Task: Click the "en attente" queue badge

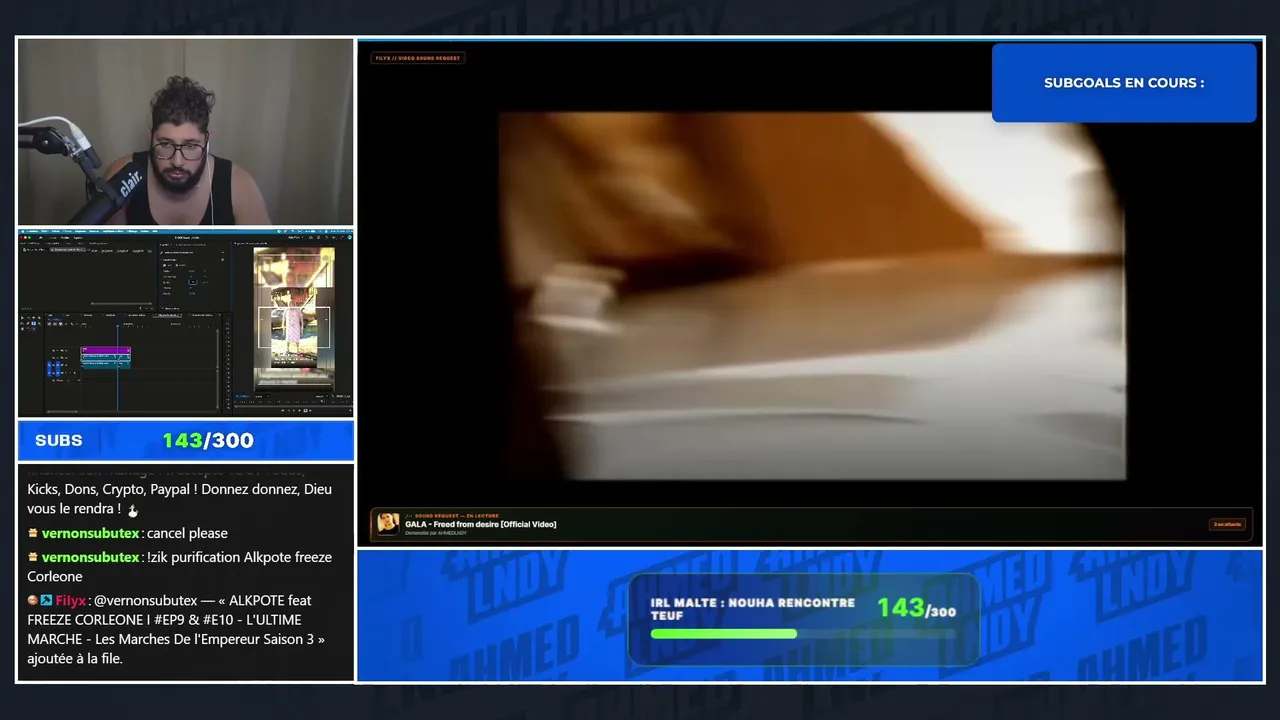Action: [1227, 524]
